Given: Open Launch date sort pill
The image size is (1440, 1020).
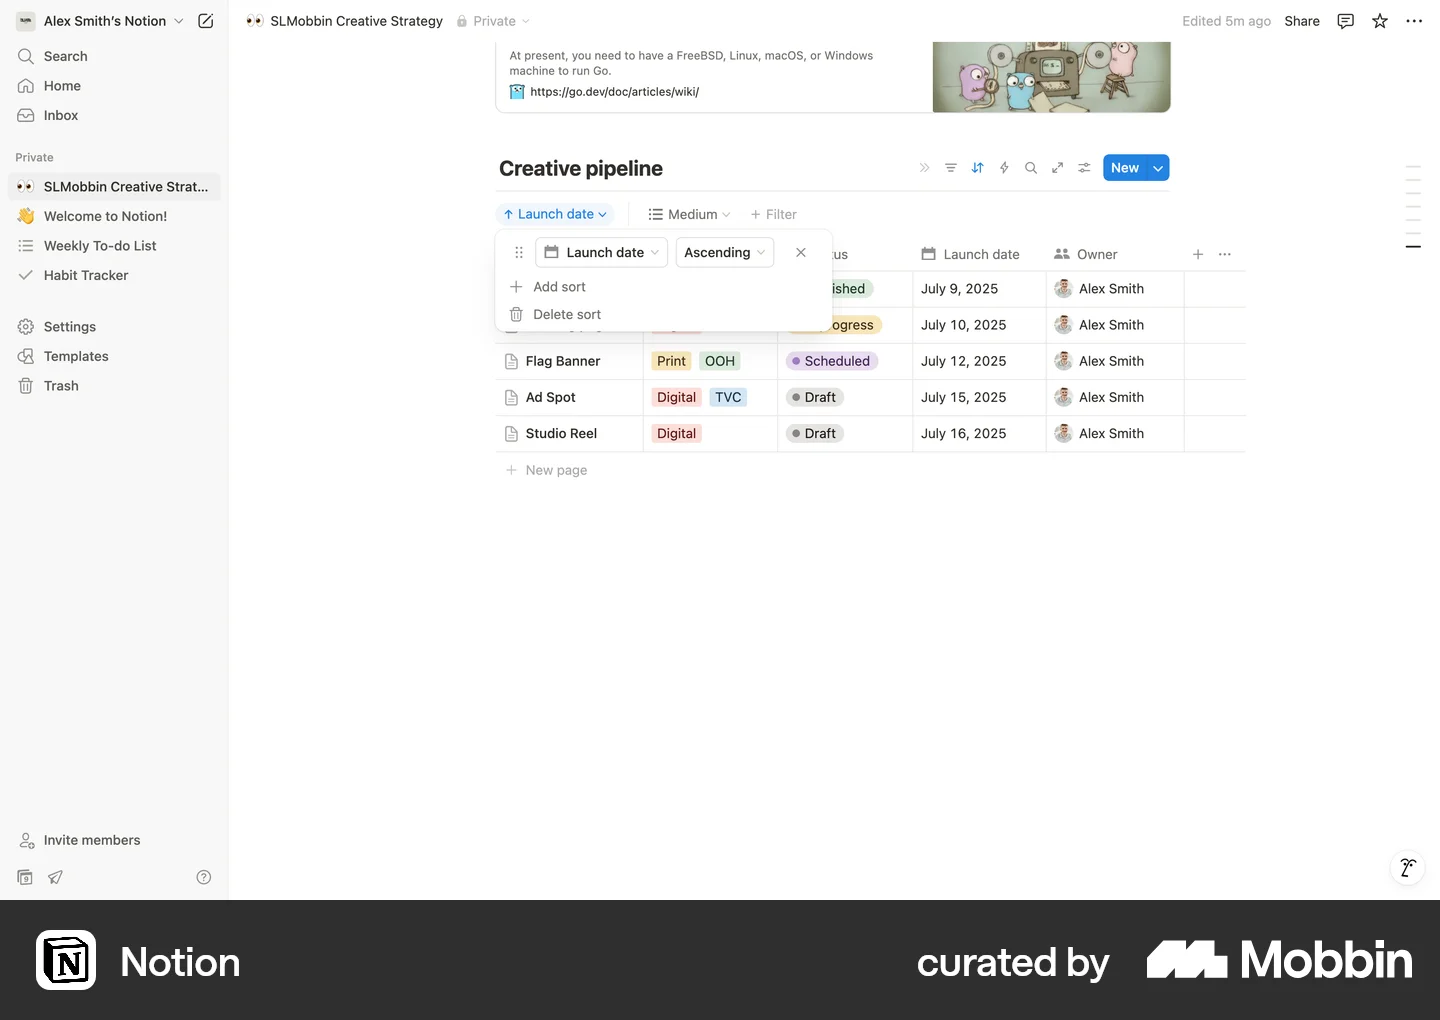Looking at the screenshot, I should [x=555, y=214].
